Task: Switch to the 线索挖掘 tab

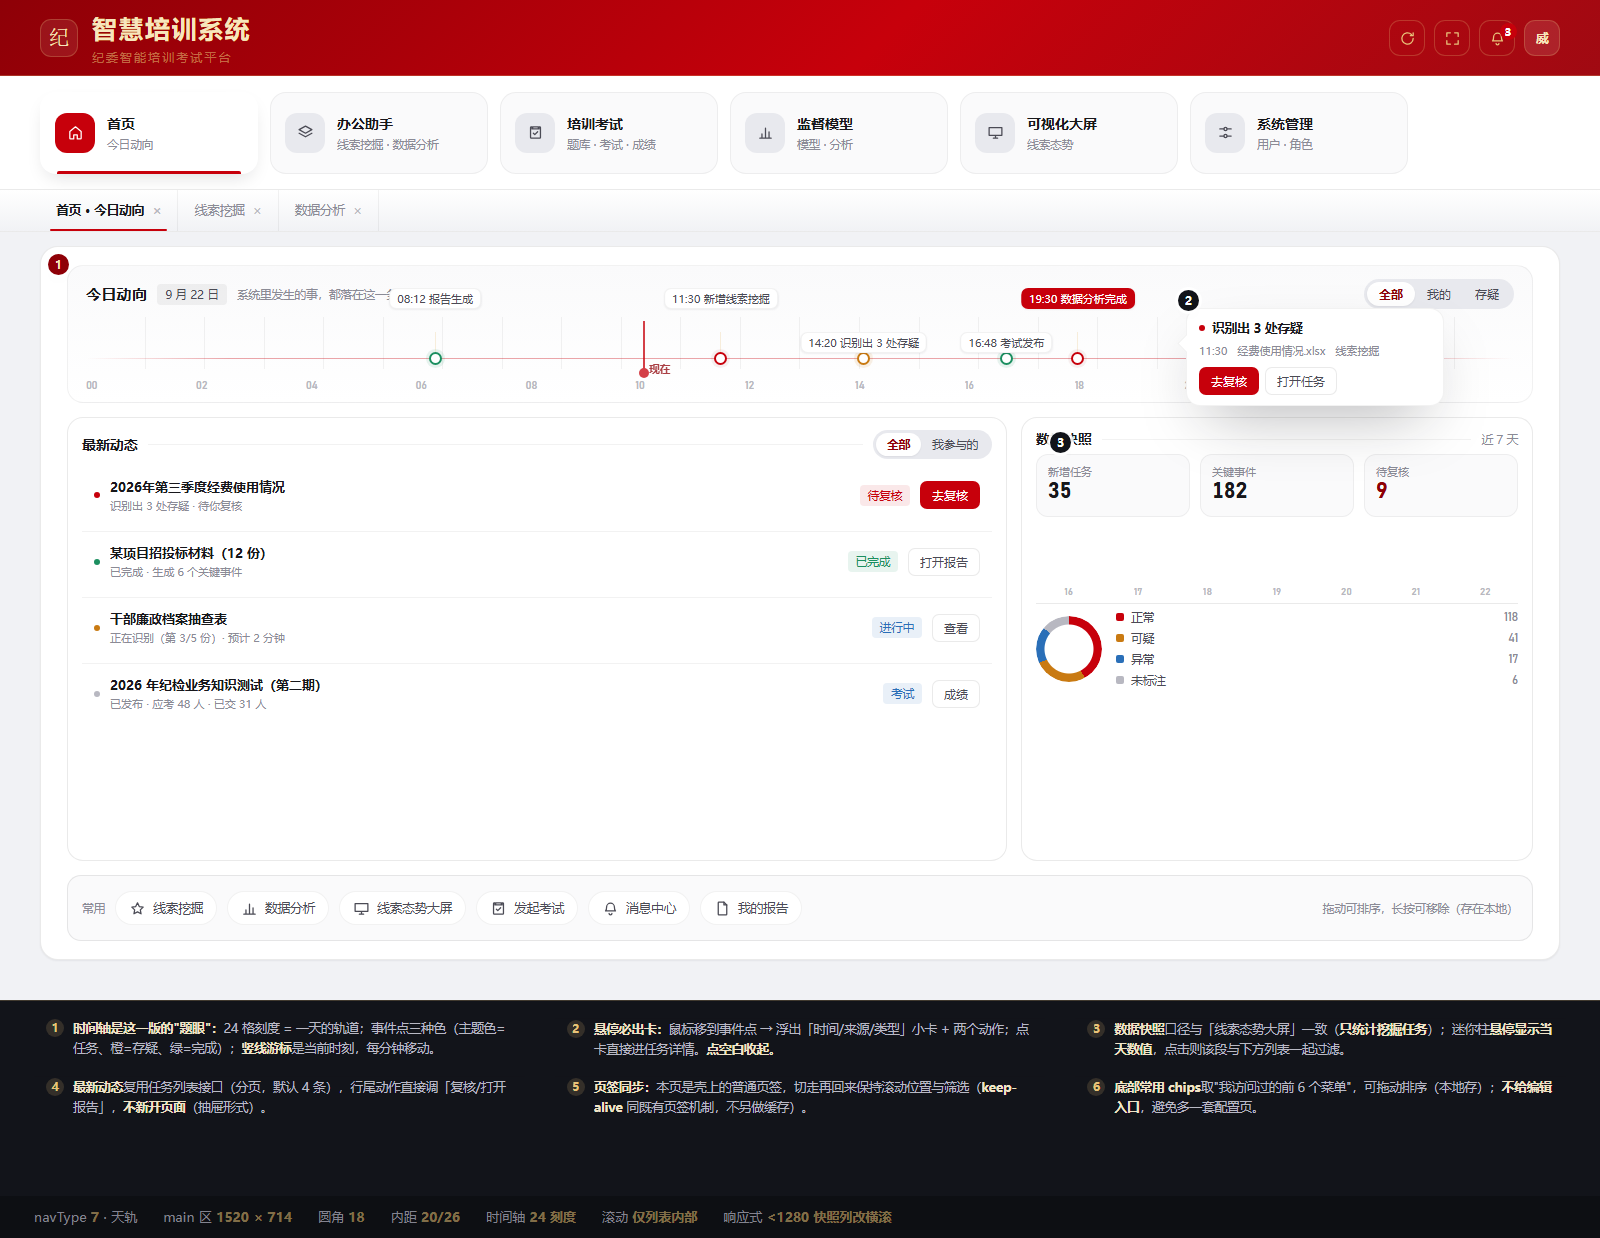Action: (220, 211)
